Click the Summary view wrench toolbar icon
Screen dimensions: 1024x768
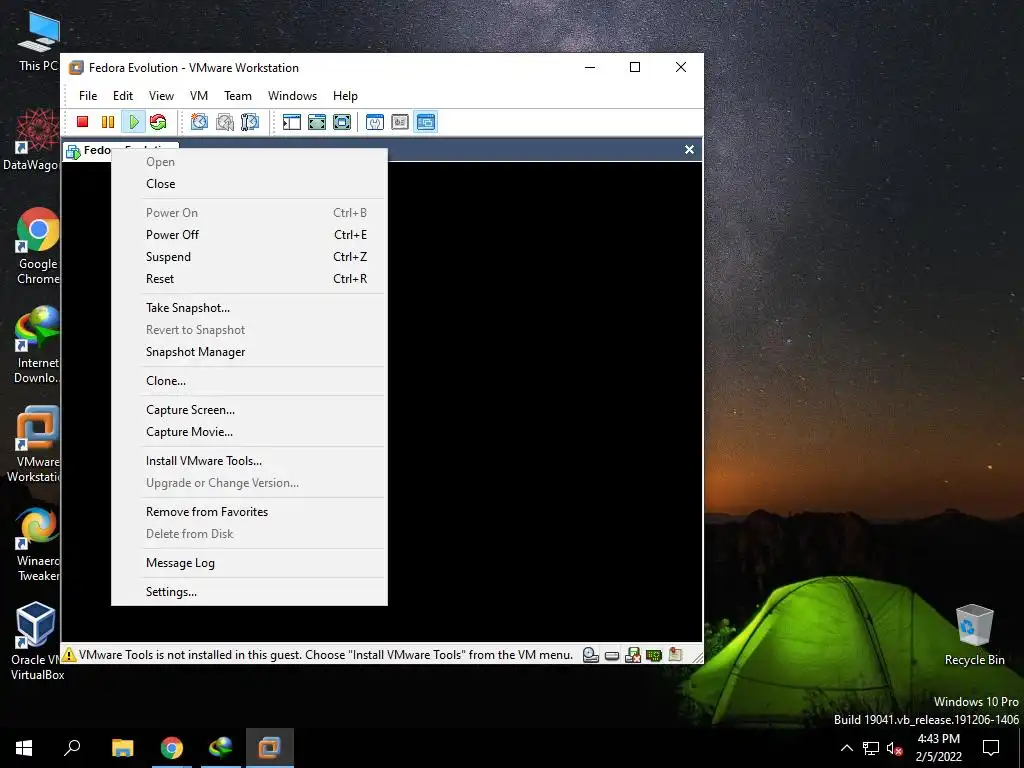(375, 121)
